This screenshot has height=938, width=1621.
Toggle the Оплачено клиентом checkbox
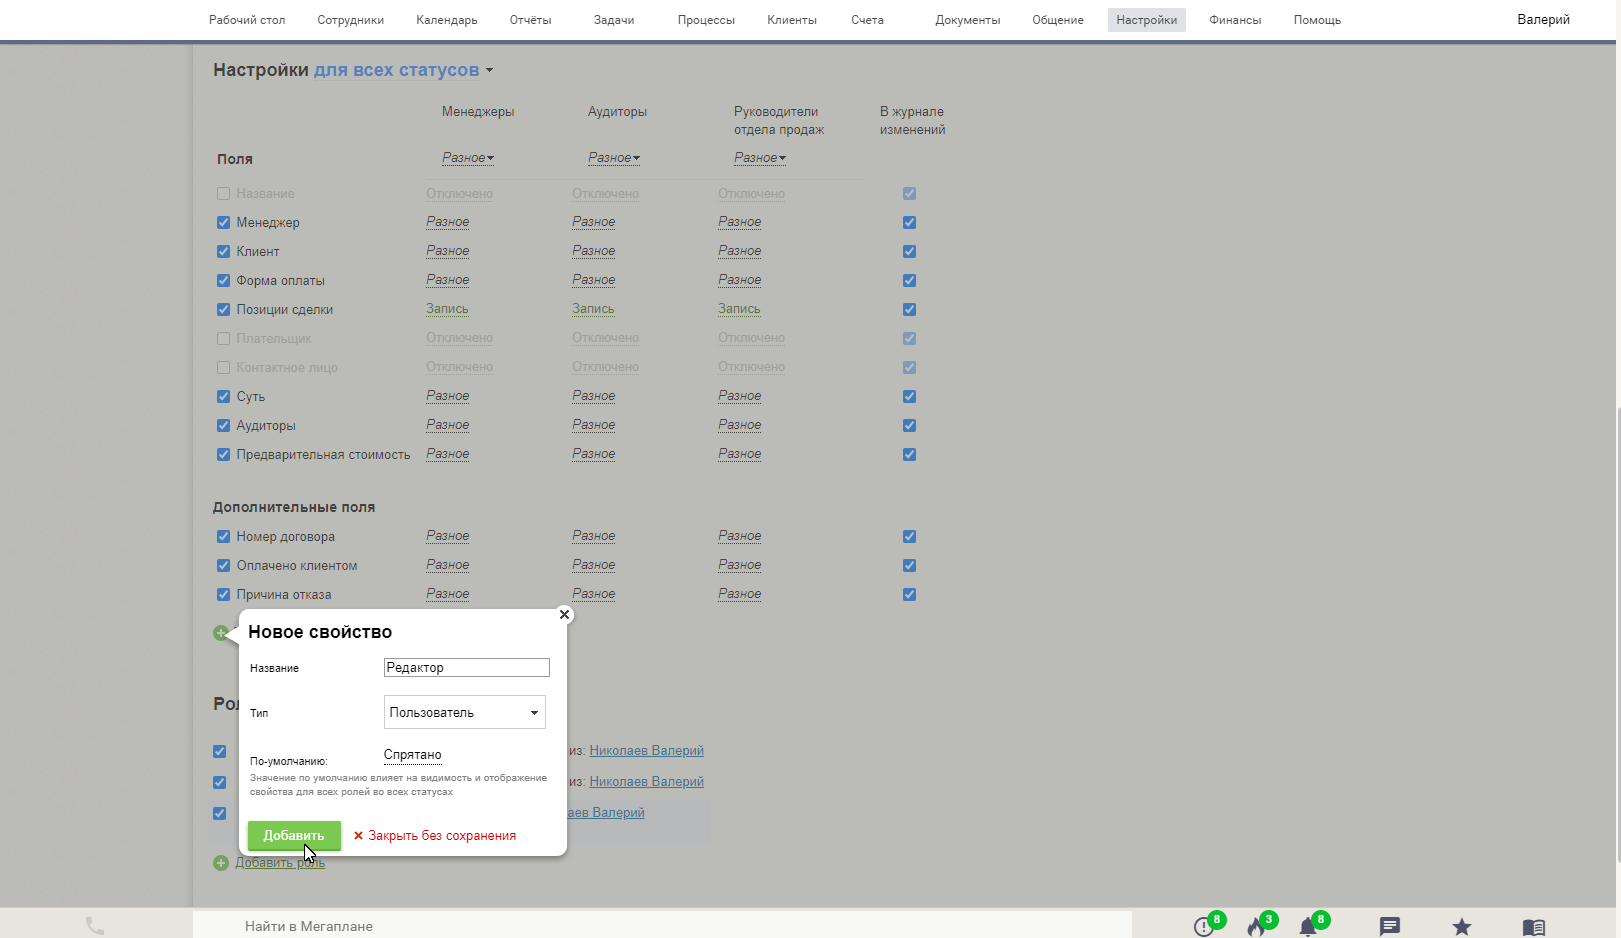(x=223, y=565)
